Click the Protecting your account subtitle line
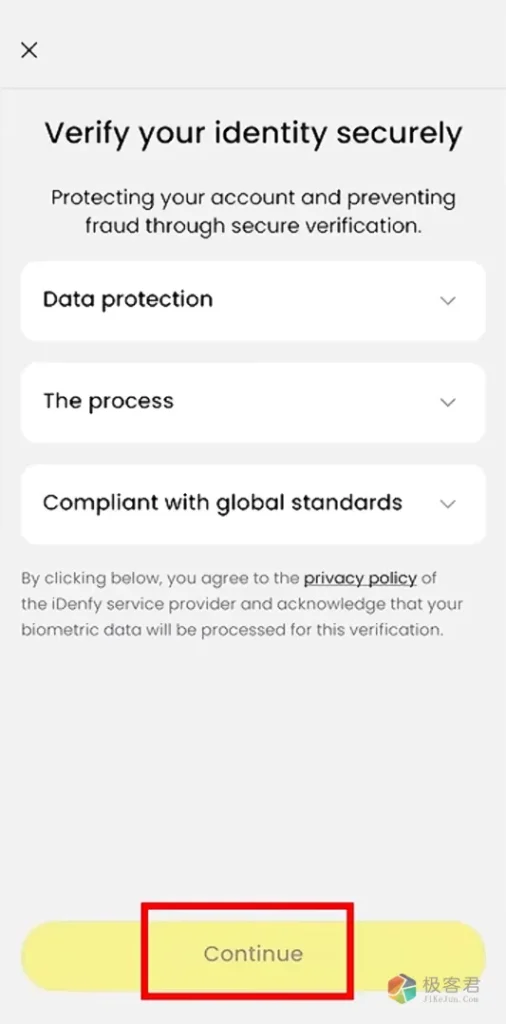Viewport: 506px width, 1024px height. point(253,197)
